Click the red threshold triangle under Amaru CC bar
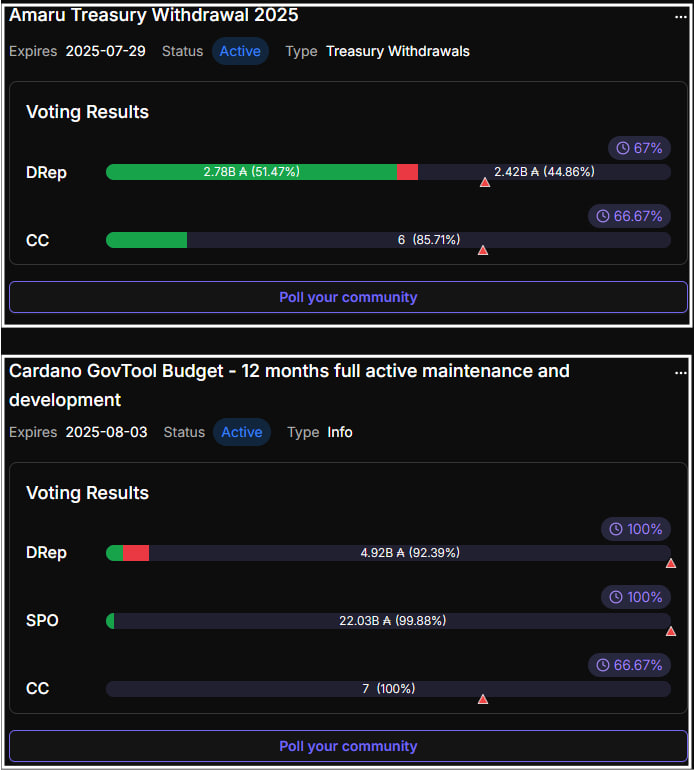694x770 pixels. [x=483, y=250]
